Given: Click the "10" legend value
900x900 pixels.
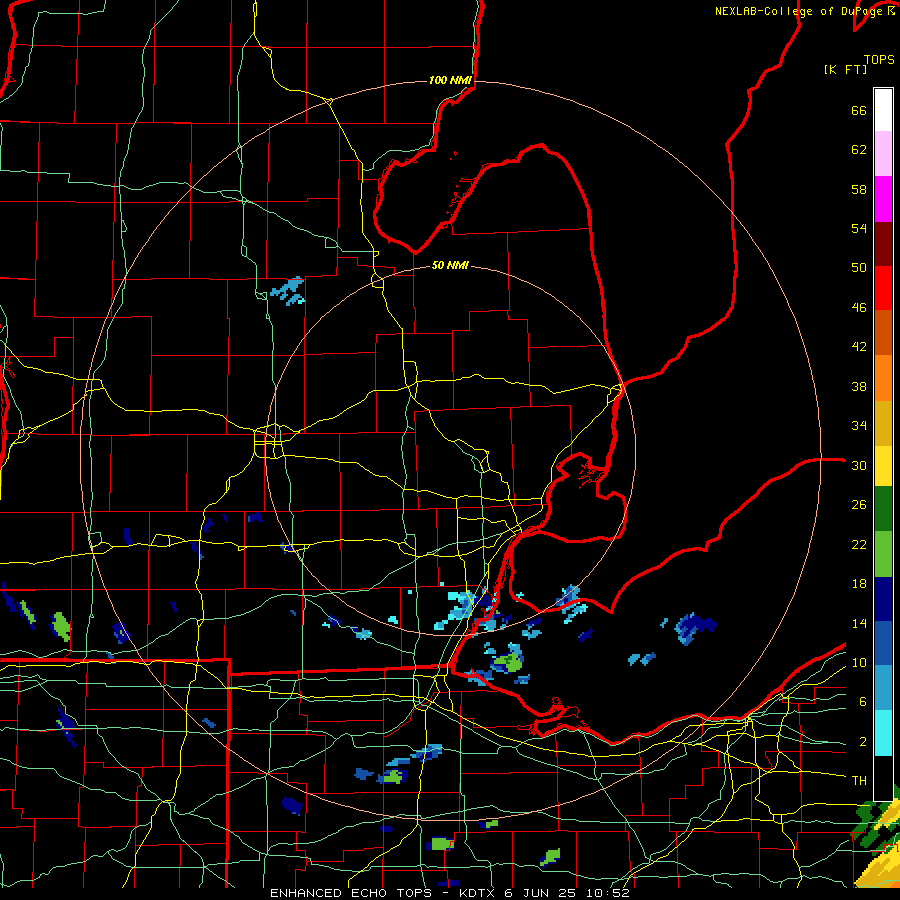Looking at the screenshot, I should [x=859, y=663].
